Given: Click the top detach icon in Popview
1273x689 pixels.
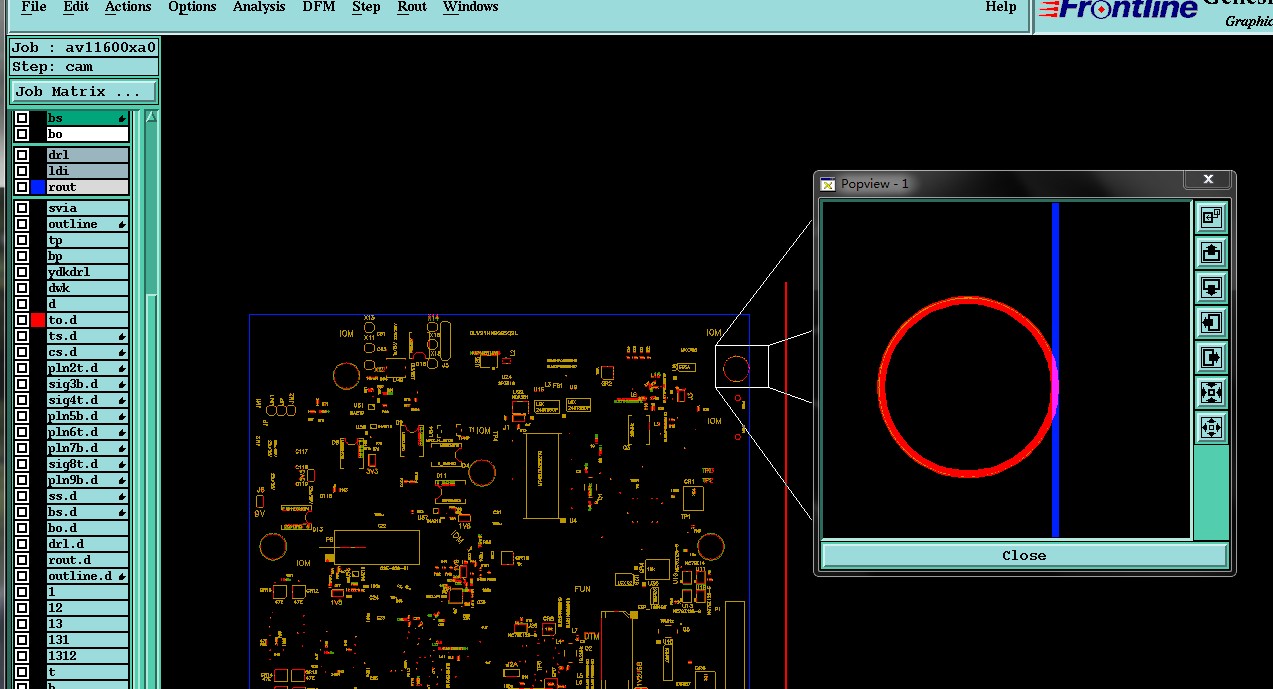Looking at the screenshot, I should [1211, 218].
